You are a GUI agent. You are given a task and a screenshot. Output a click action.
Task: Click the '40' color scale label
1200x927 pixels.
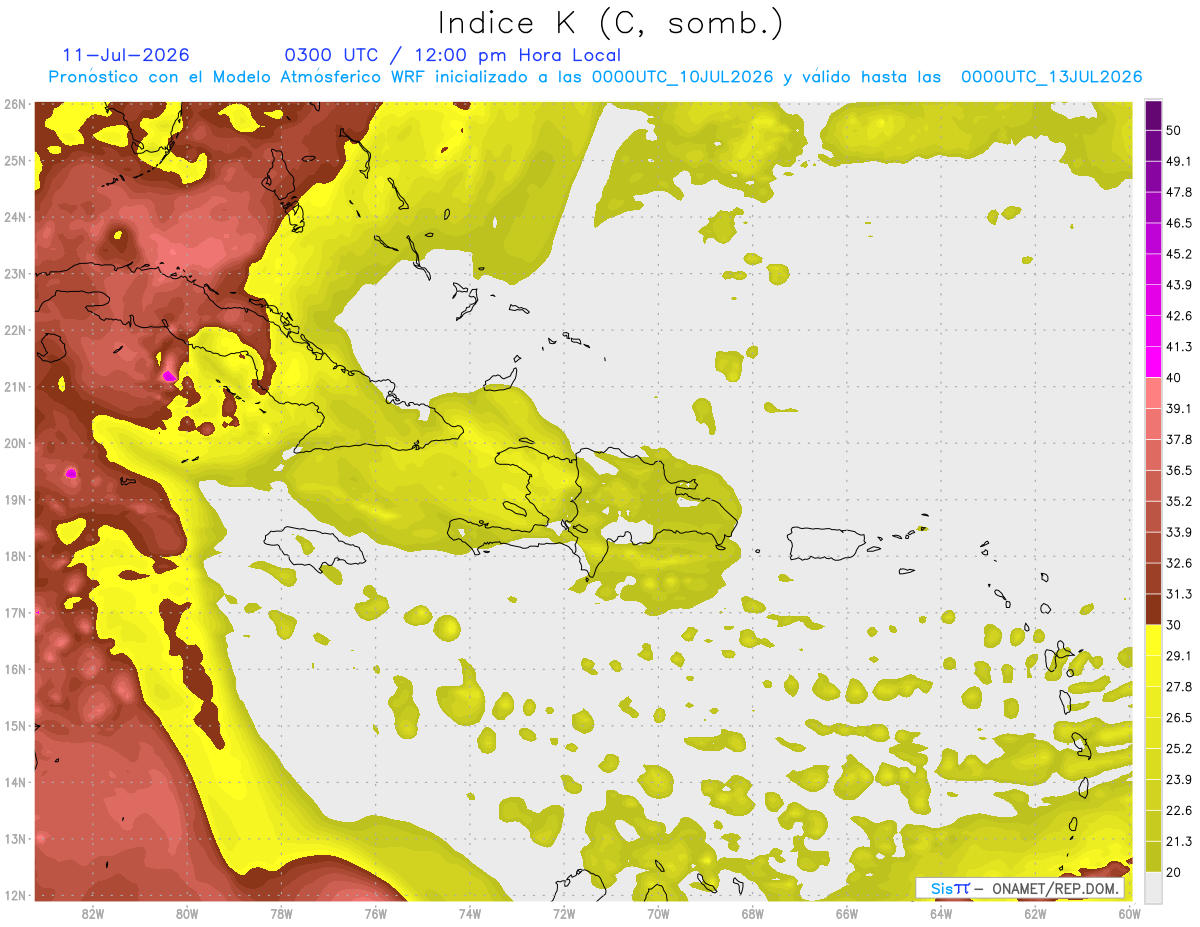pyautogui.click(x=1174, y=378)
